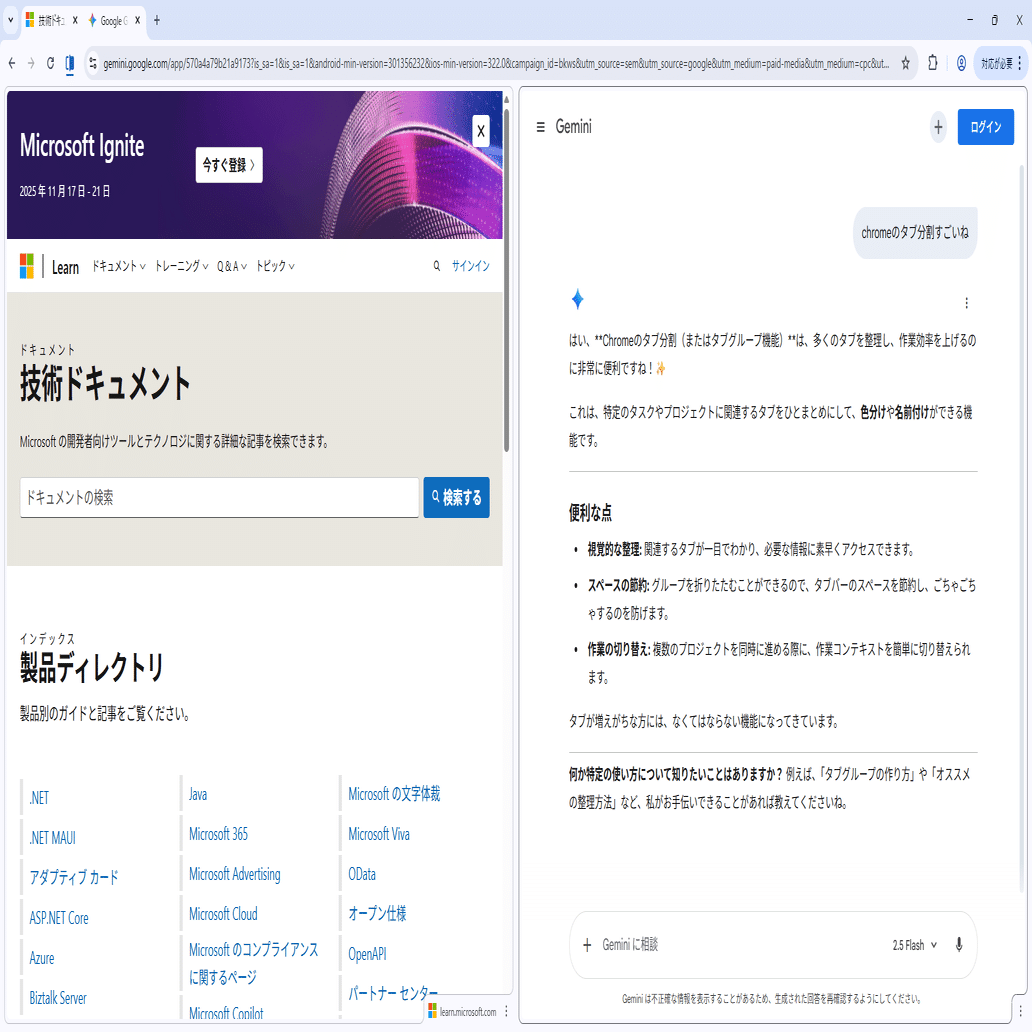
Task: Close the Google Gemini tab
Action: [138, 20]
